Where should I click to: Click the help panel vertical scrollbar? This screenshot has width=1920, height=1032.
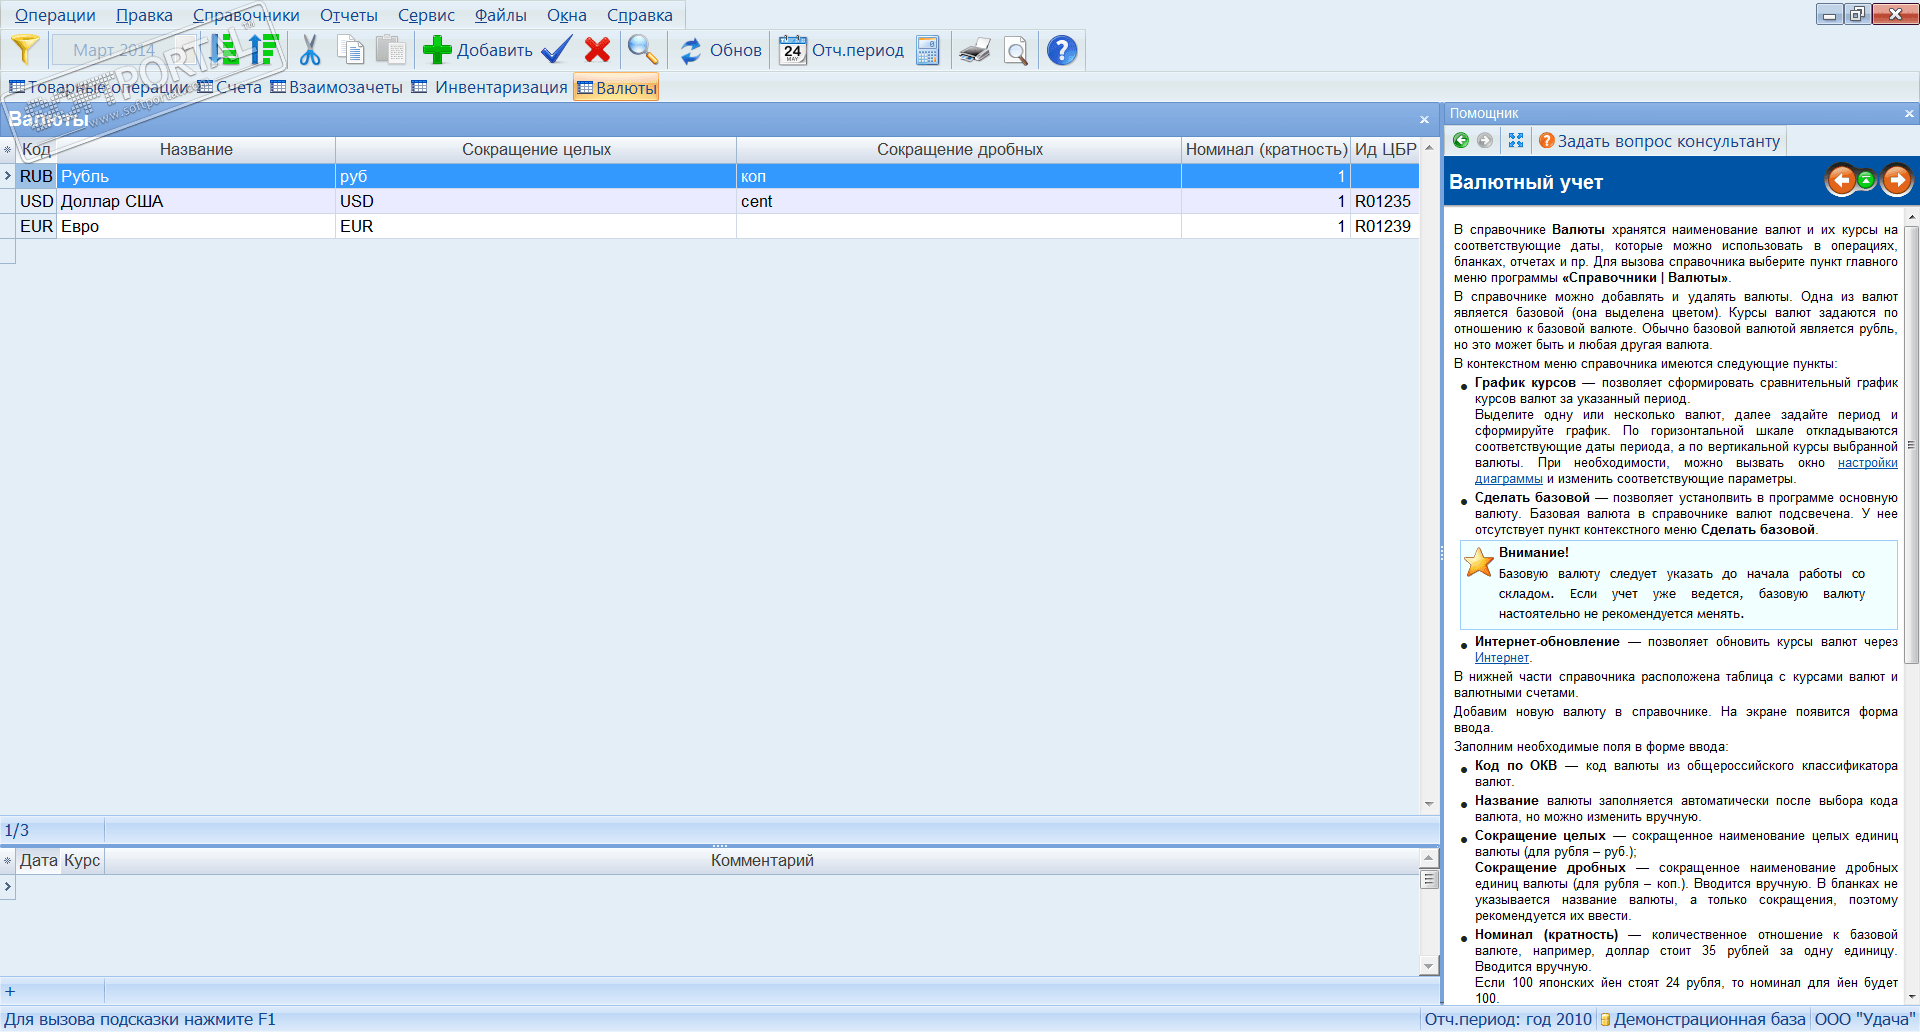click(1912, 445)
